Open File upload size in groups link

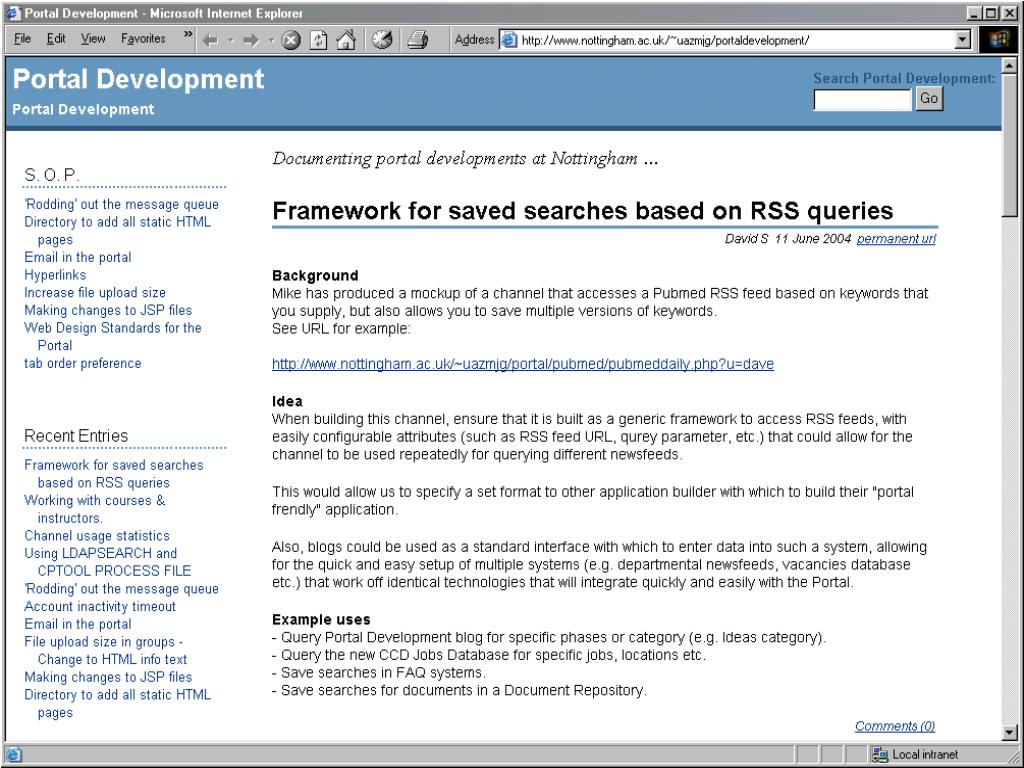tap(106, 650)
